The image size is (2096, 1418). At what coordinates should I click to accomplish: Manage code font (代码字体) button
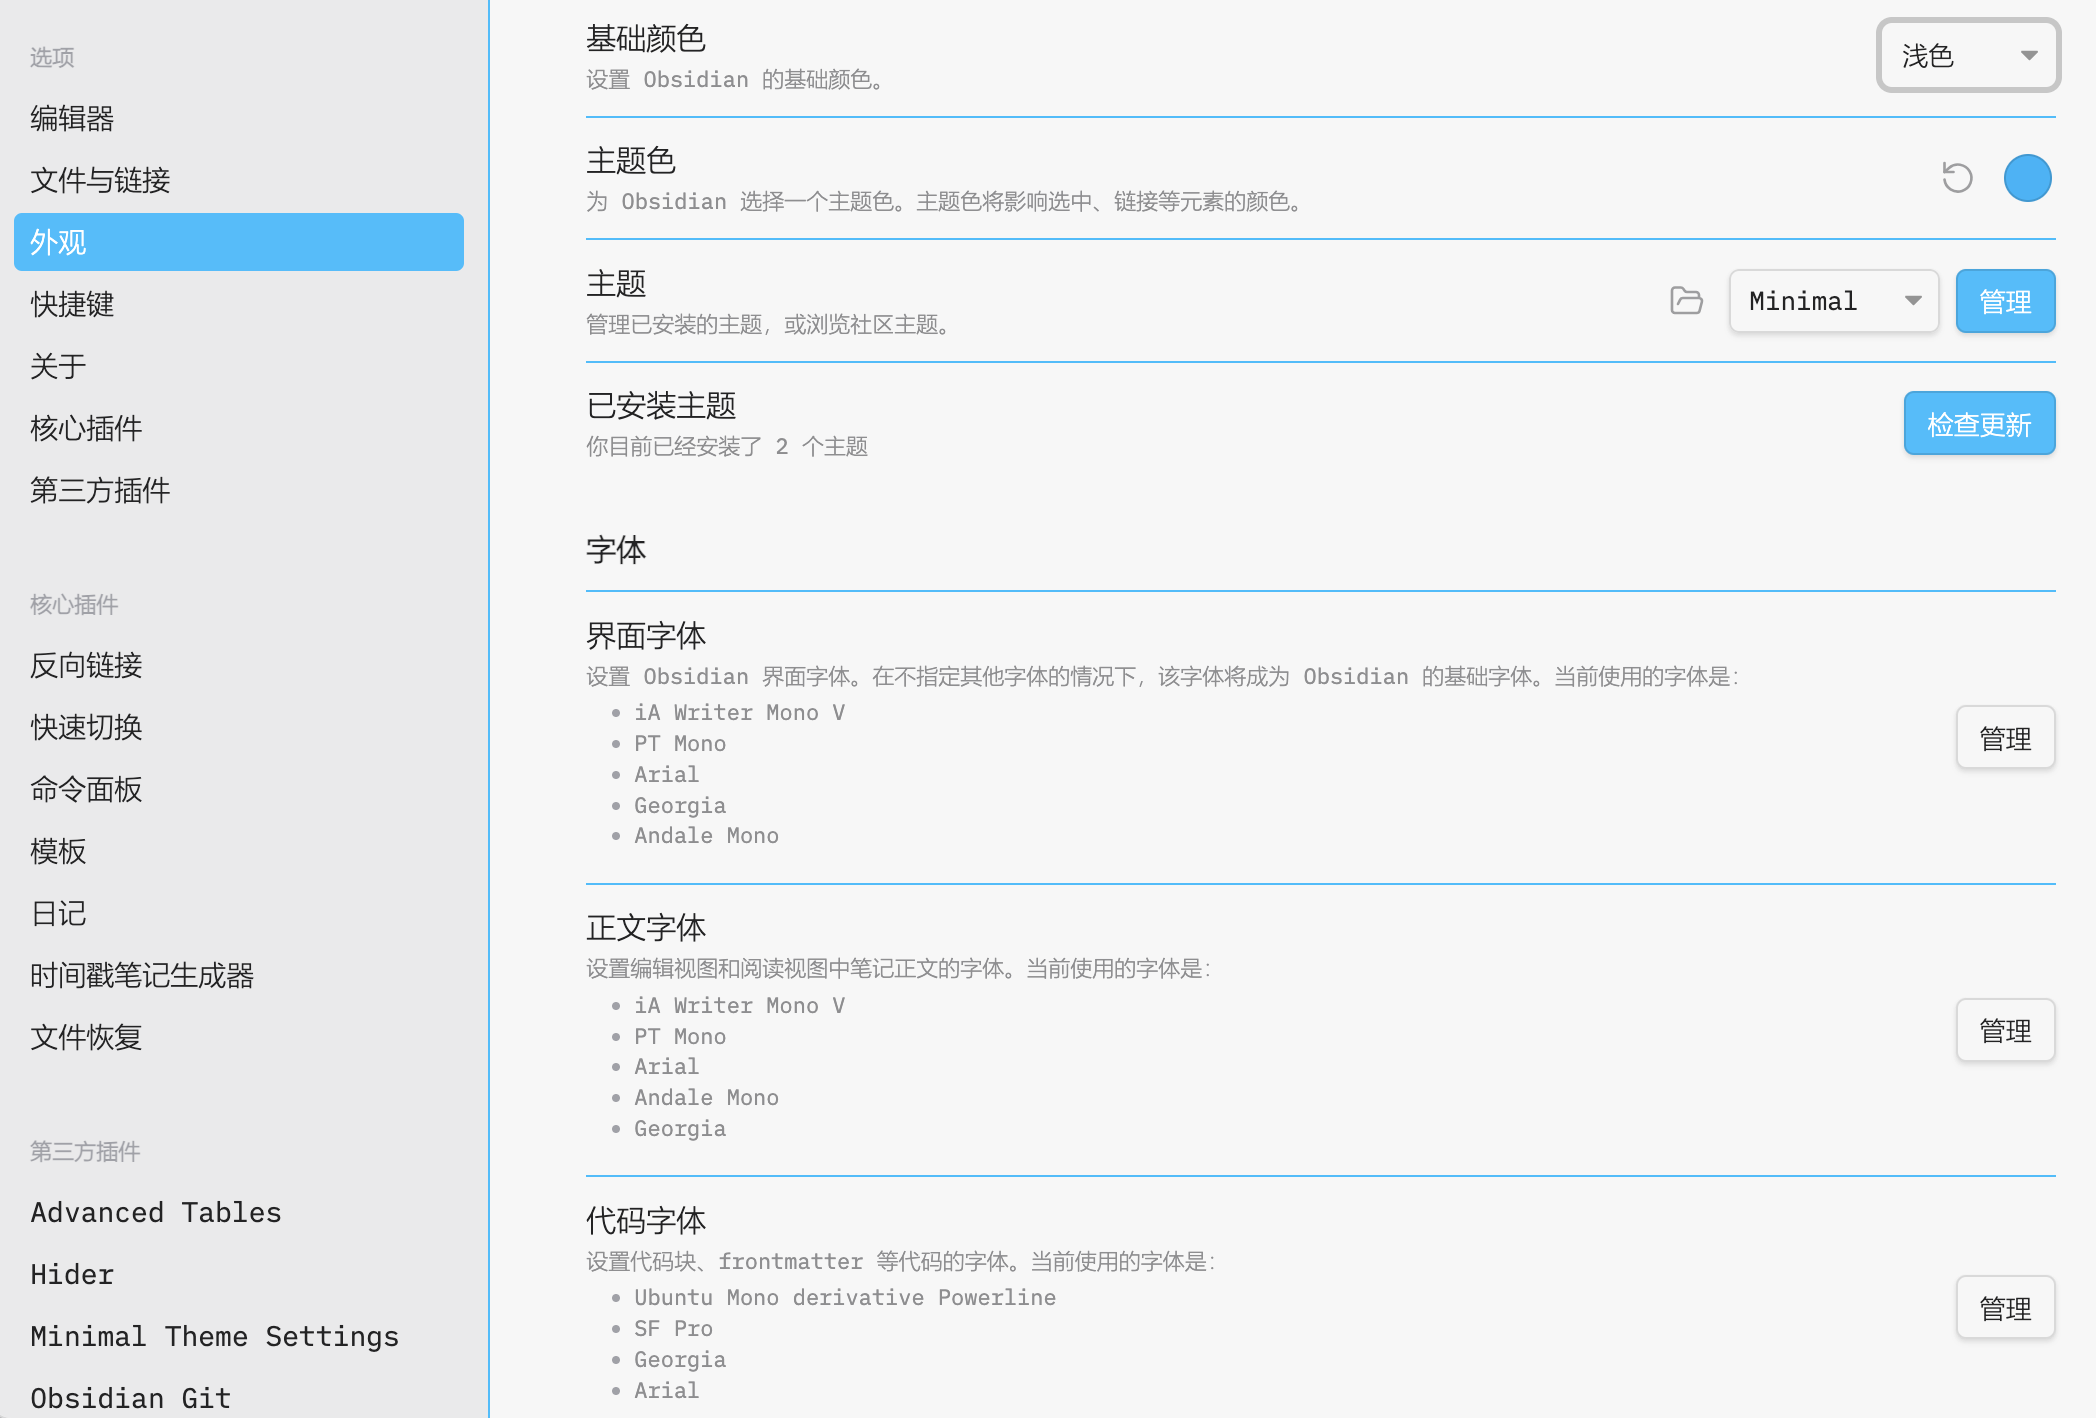pos(2005,1308)
